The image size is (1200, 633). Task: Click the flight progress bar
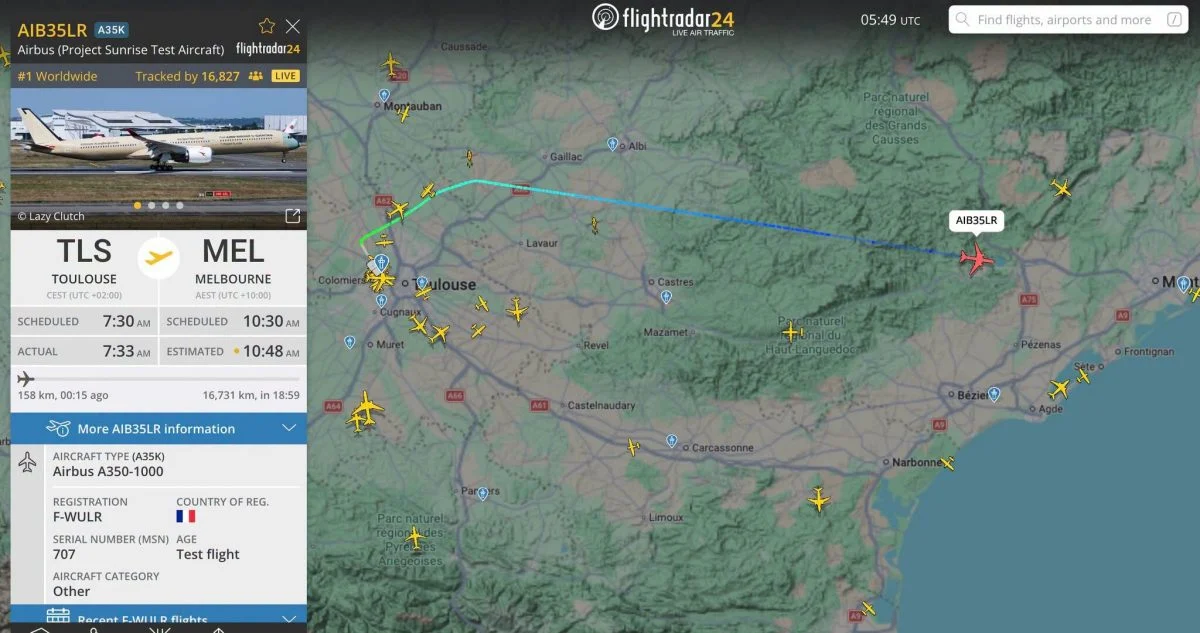[158, 379]
